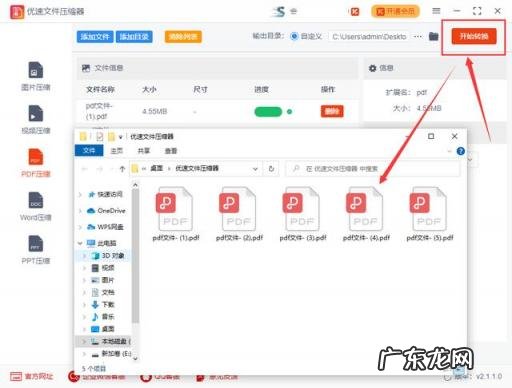
Task: Open the 共享 tab in Explorer ribbon
Action: tap(144, 151)
